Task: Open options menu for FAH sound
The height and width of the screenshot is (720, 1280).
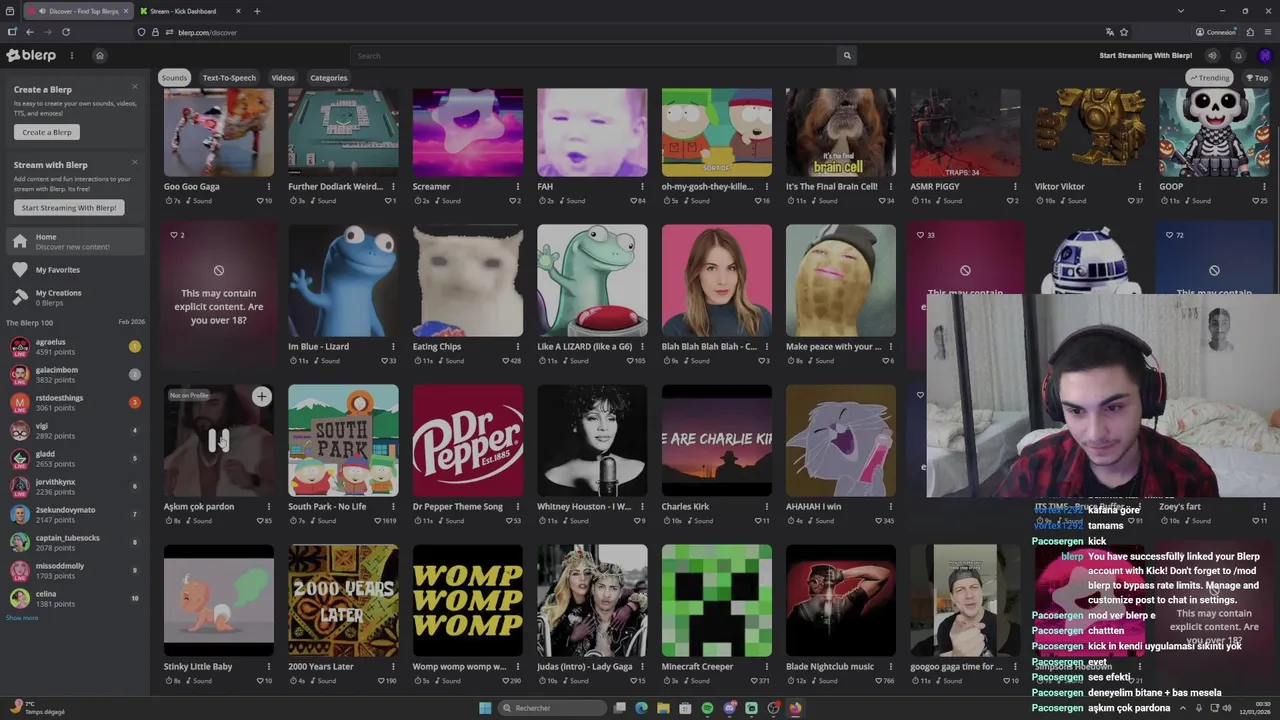Action: point(642,187)
